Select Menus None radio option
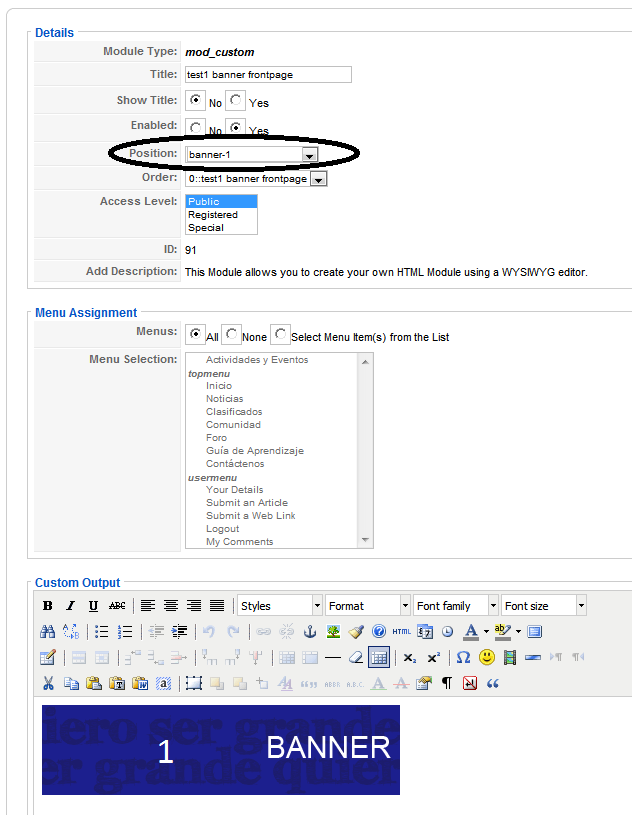Screen dimensions: 632x815 [231, 334]
